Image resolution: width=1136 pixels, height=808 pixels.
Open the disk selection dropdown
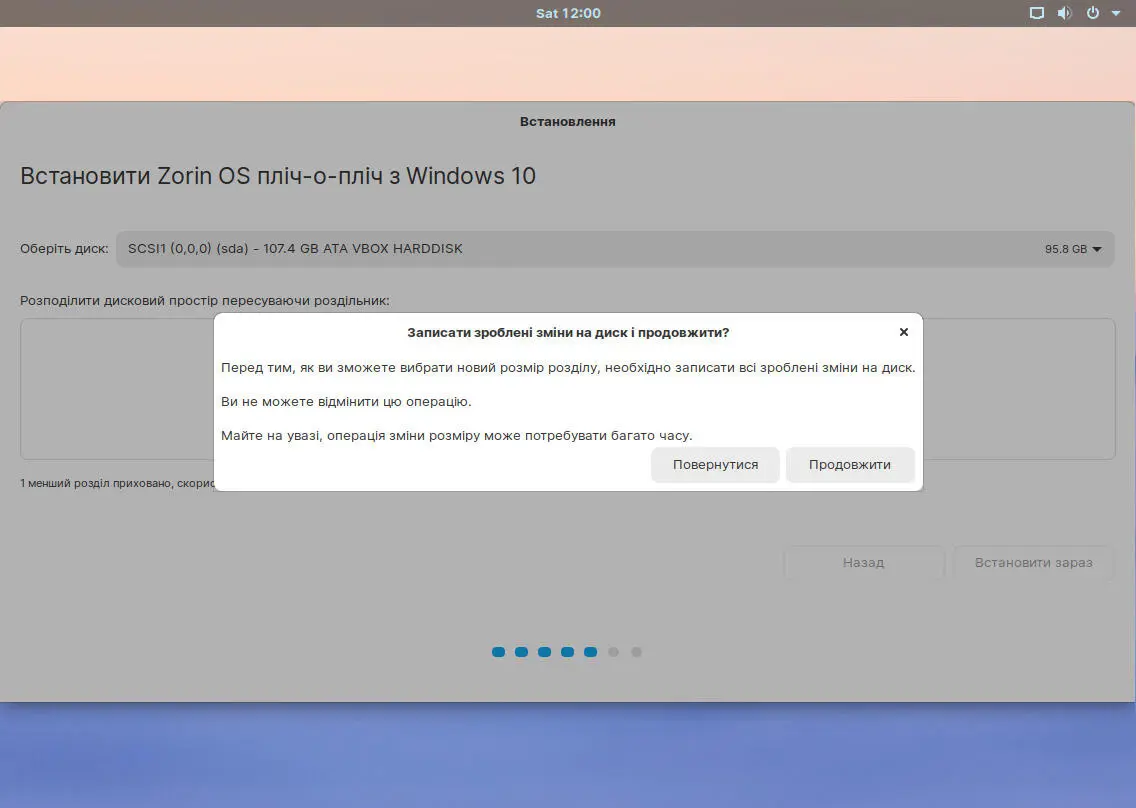pos(614,249)
